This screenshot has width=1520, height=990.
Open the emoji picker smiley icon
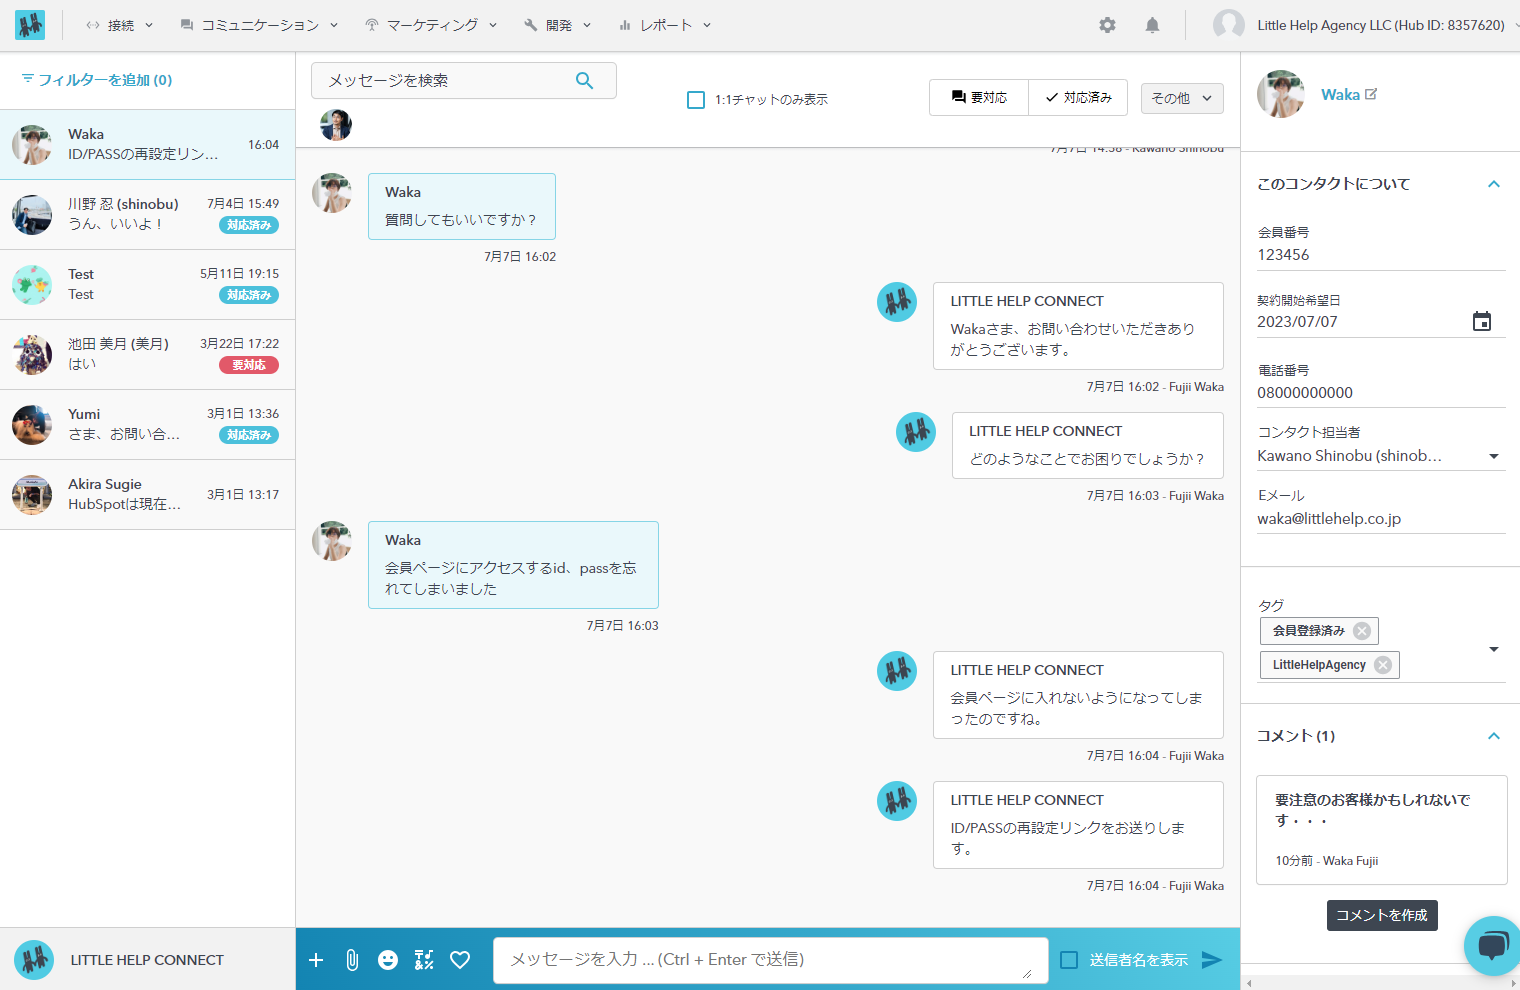[388, 960]
